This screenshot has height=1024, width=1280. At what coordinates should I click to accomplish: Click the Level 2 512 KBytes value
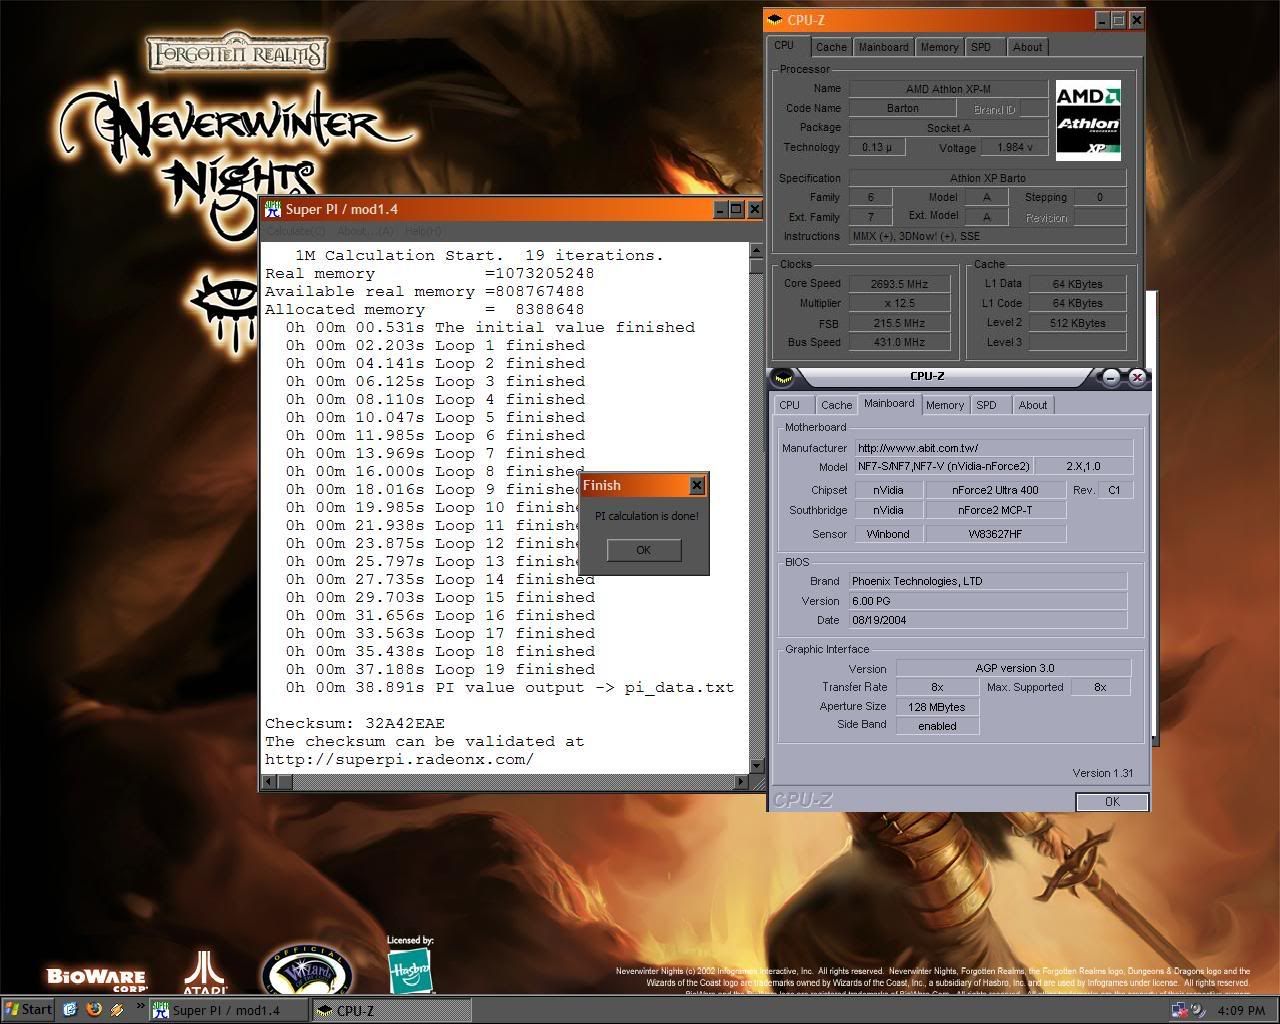pyautogui.click(x=1079, y=323)
